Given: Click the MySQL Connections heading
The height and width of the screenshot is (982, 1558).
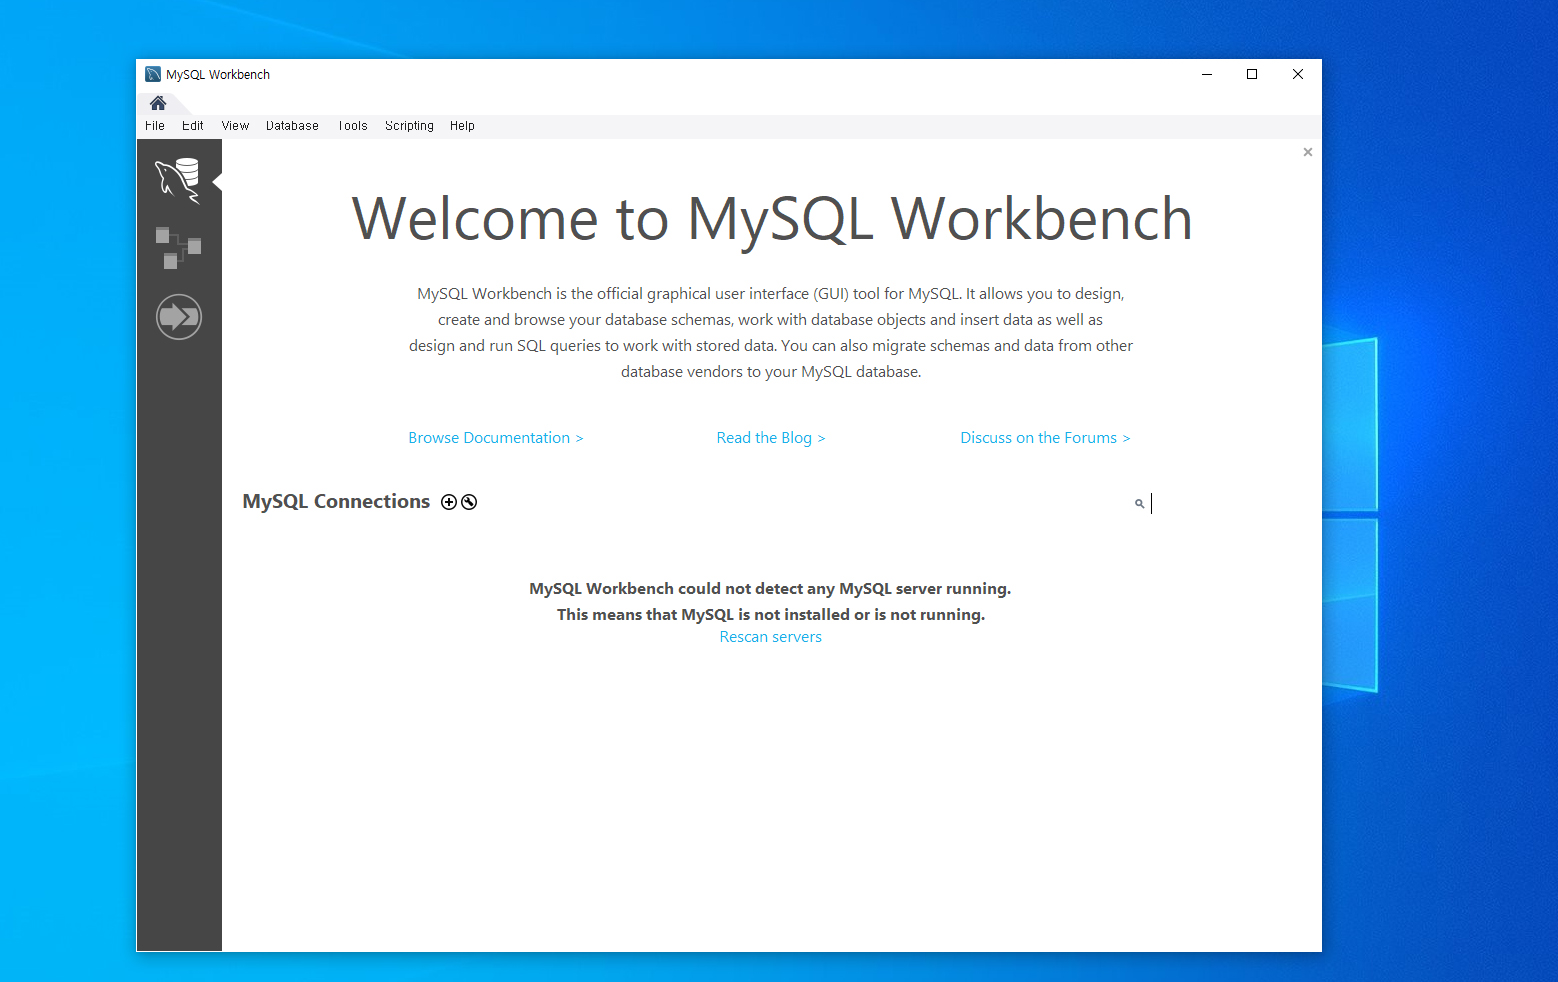Looking at the screenshot, I should (x=336, y=502).
